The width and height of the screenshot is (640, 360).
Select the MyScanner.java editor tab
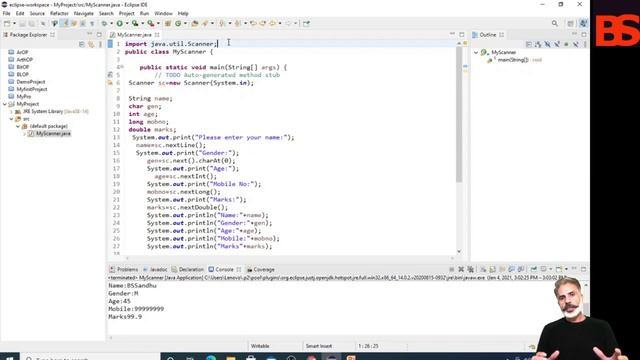134,35
